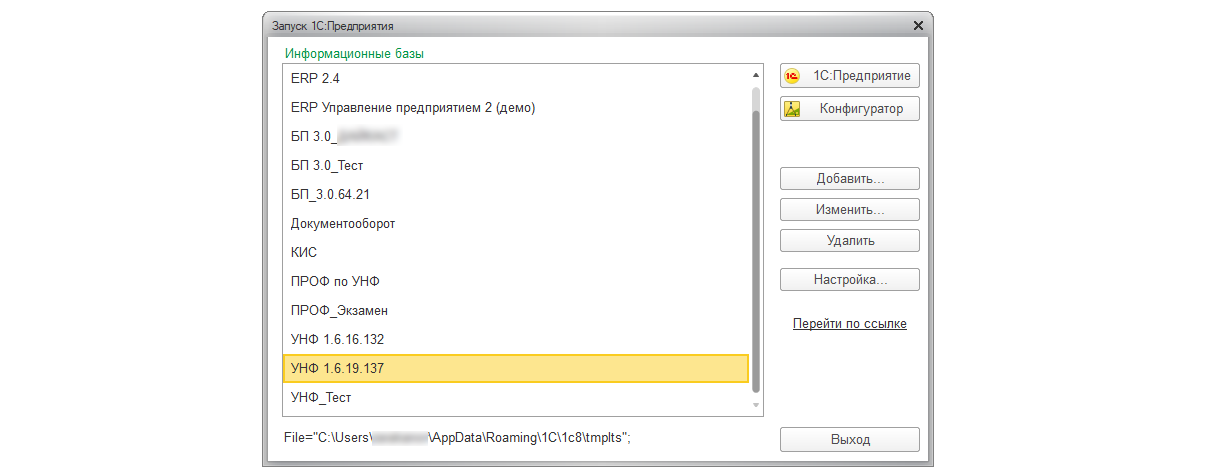Launch 1С:Предприятие mode
The height and width of the screenshot is (475, 1230).
849,76
